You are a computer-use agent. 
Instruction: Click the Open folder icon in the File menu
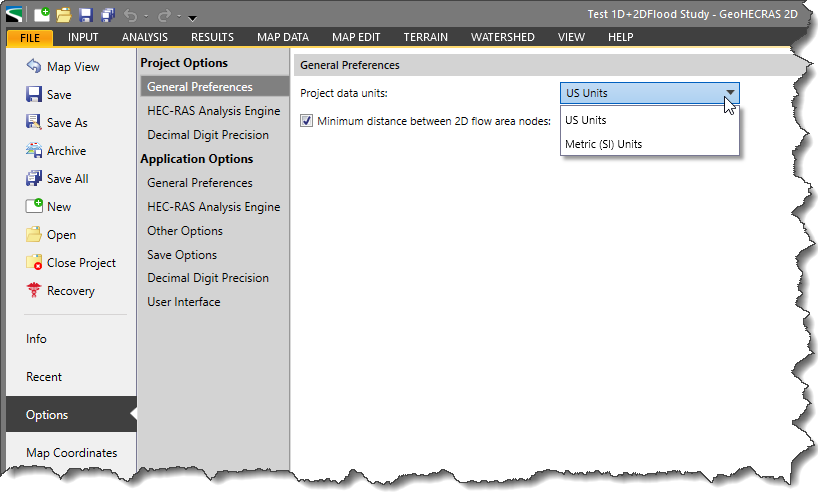point(34,234)
